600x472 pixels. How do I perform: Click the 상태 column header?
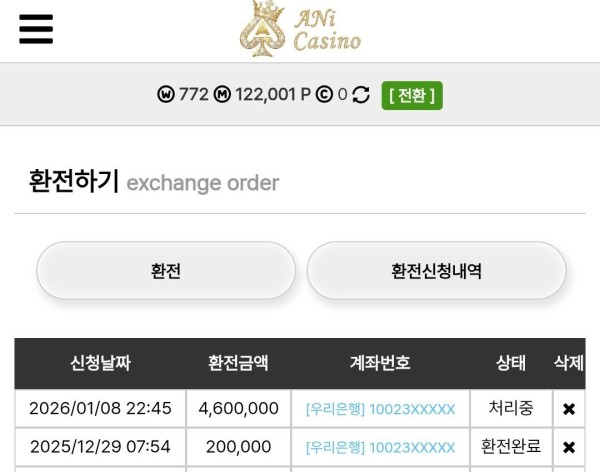click(x=511, y=363)
